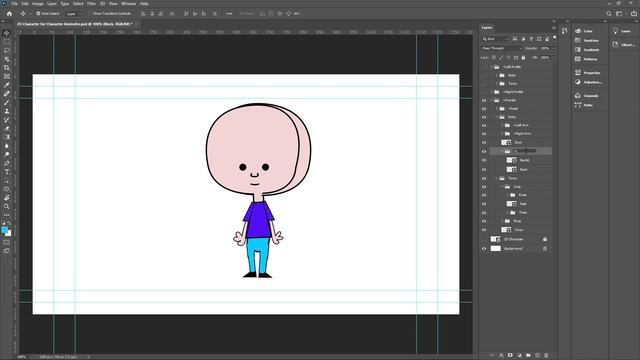The height and width of the screenshot is (360, 640).
Task: Hide the +Right Arm group
Action: (484, 134)
